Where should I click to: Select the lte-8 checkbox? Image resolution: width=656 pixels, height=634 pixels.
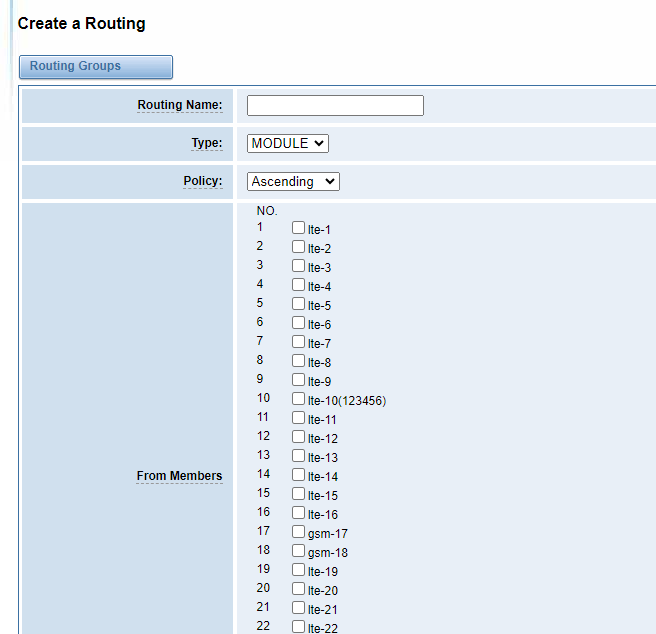pos(298,361)
